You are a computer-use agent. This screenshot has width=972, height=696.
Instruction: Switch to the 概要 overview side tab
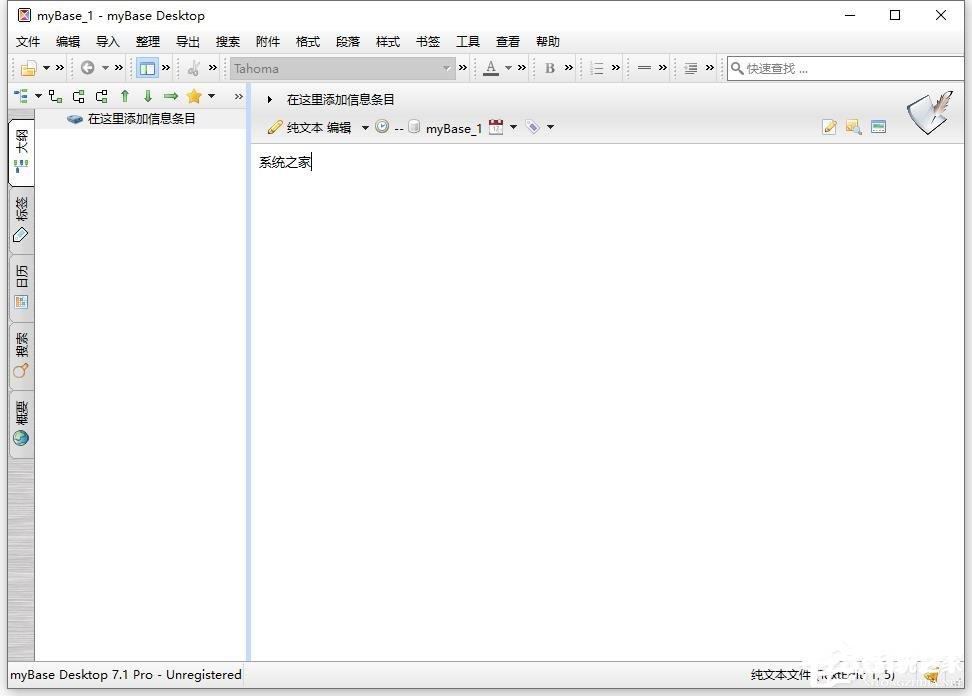(x=22, y=424)
